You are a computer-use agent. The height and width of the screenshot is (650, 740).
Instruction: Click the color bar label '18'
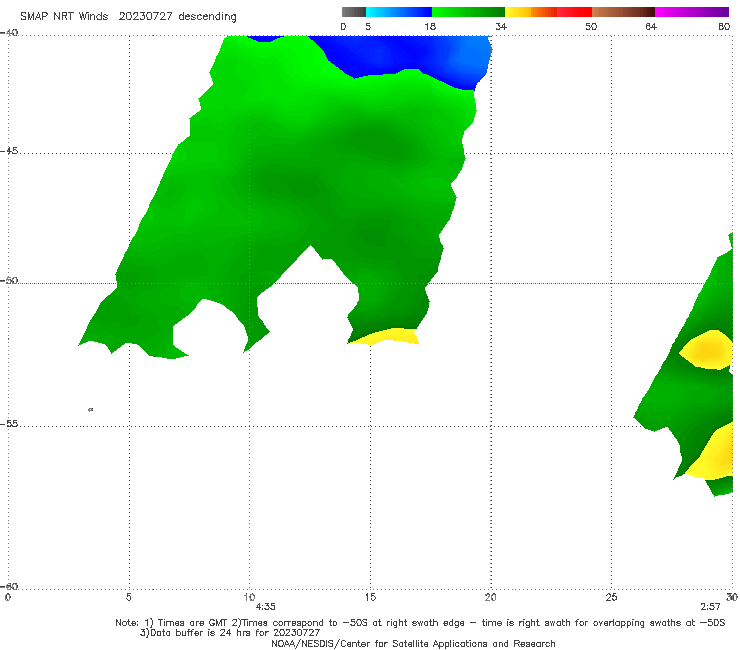point(430,26)
